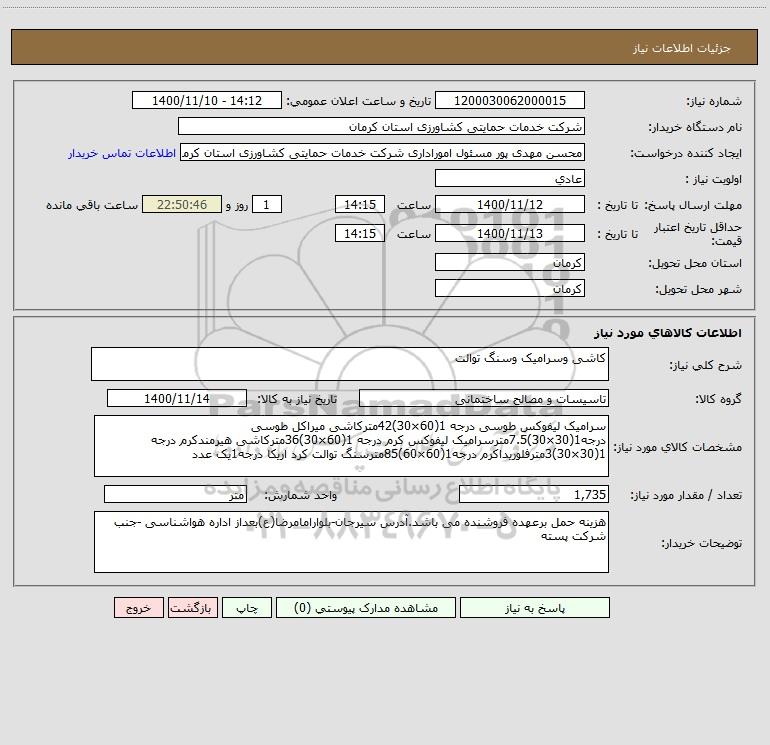Screen dimensions: 770x745
Task: Click request creator field محسن مهدی پور
Action: pyautogui.click(x=382, y=153)
